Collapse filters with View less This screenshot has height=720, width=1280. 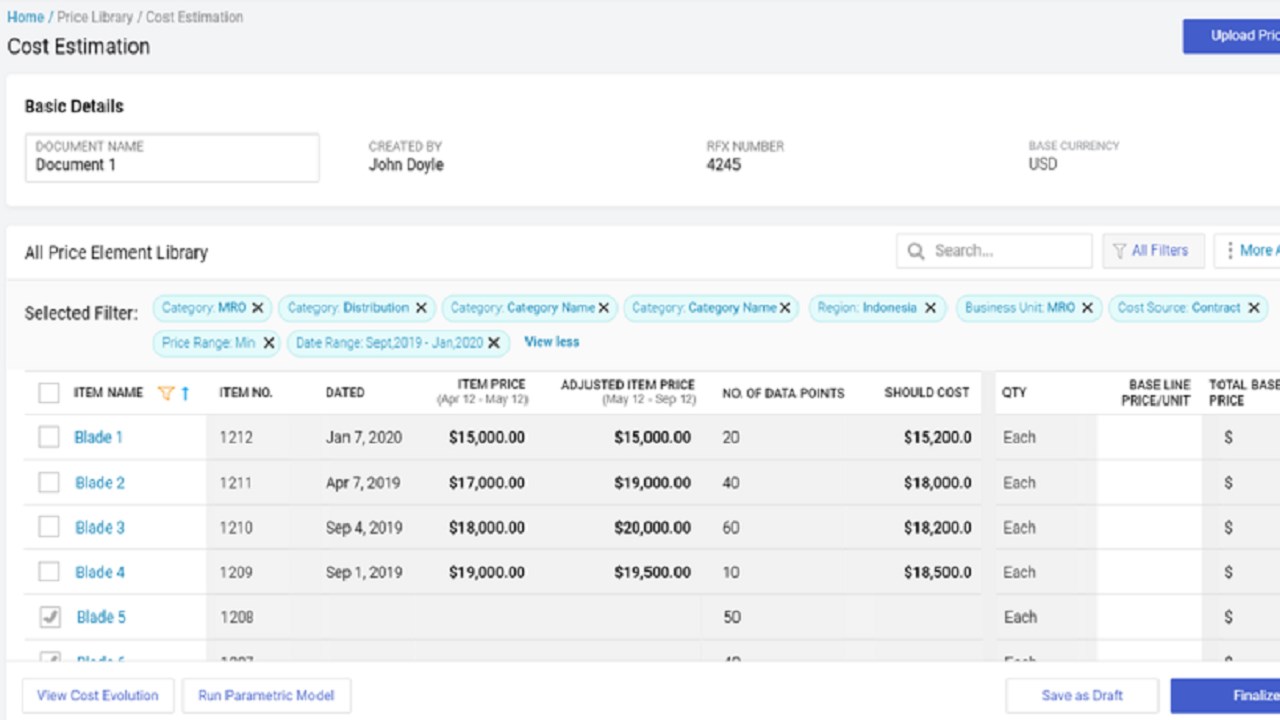click(551, 342)
